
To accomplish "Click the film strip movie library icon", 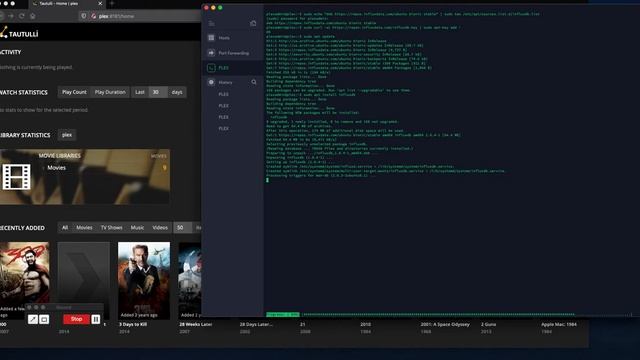I will (16, 177).
